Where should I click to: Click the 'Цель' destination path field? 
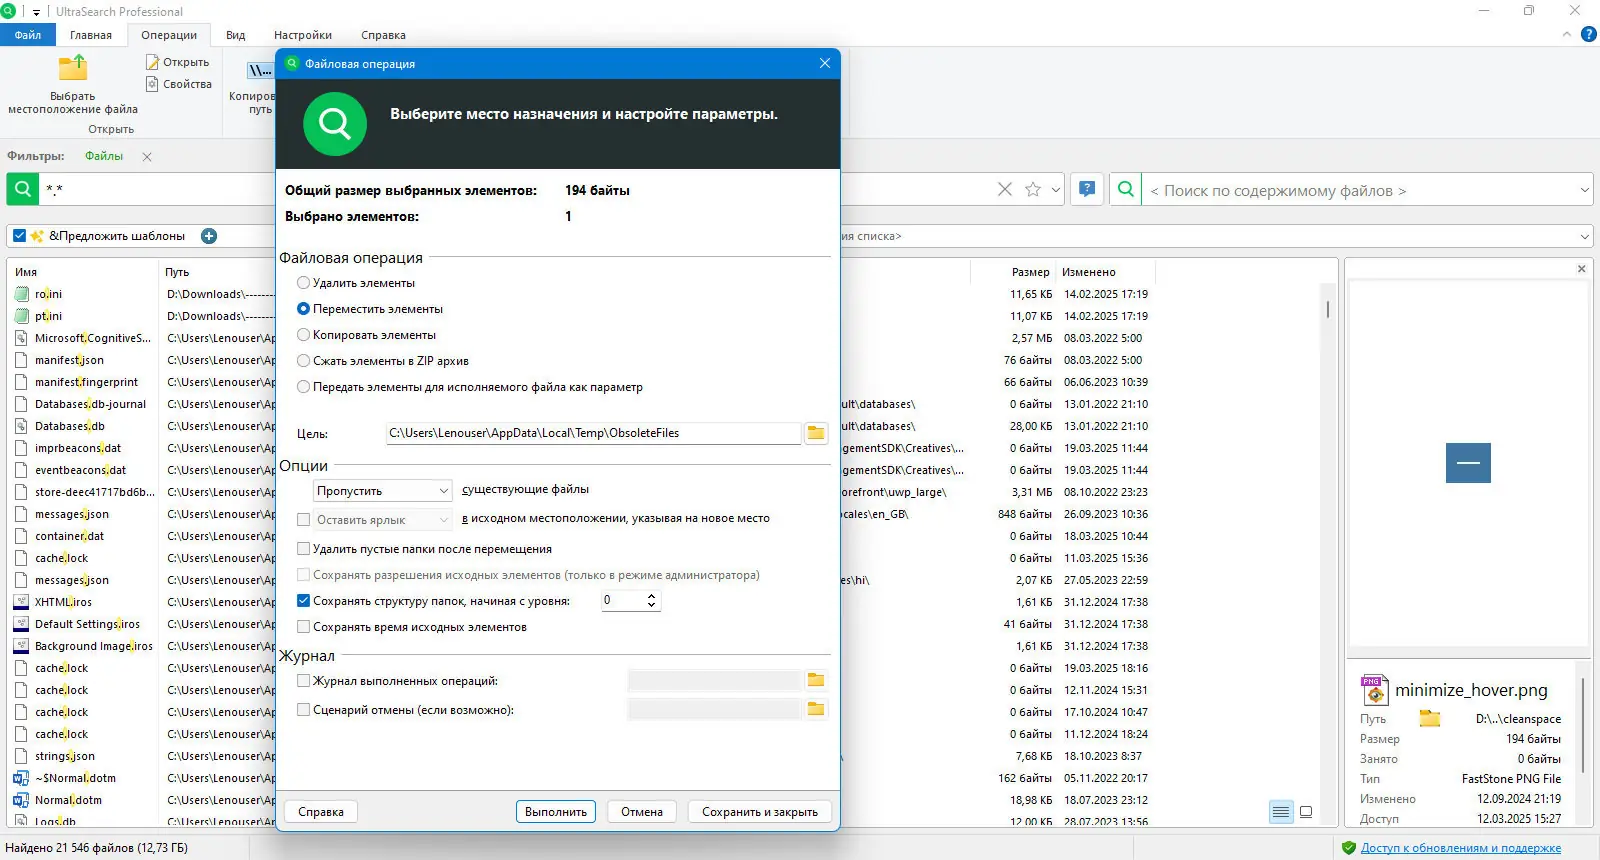[x=593, y=433]
